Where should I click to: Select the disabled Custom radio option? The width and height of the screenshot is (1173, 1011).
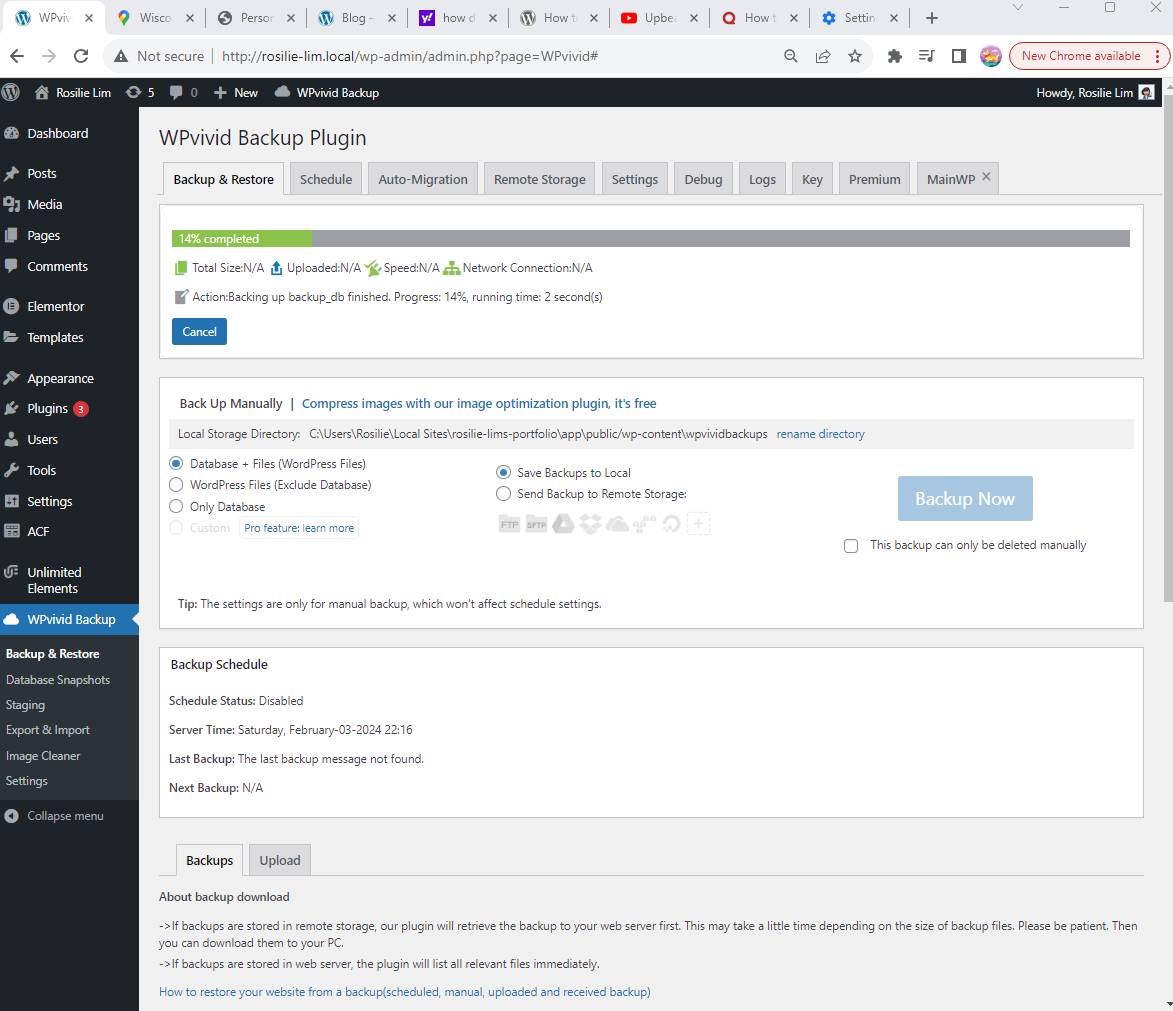click(176, 528)
